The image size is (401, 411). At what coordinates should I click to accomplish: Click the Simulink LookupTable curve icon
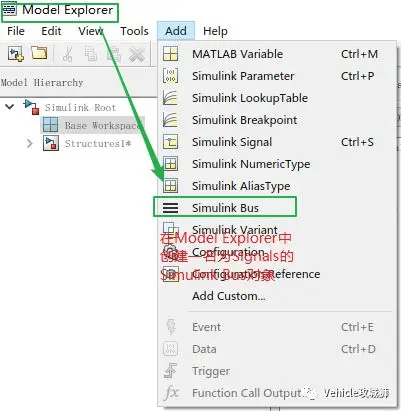(170, 98)
